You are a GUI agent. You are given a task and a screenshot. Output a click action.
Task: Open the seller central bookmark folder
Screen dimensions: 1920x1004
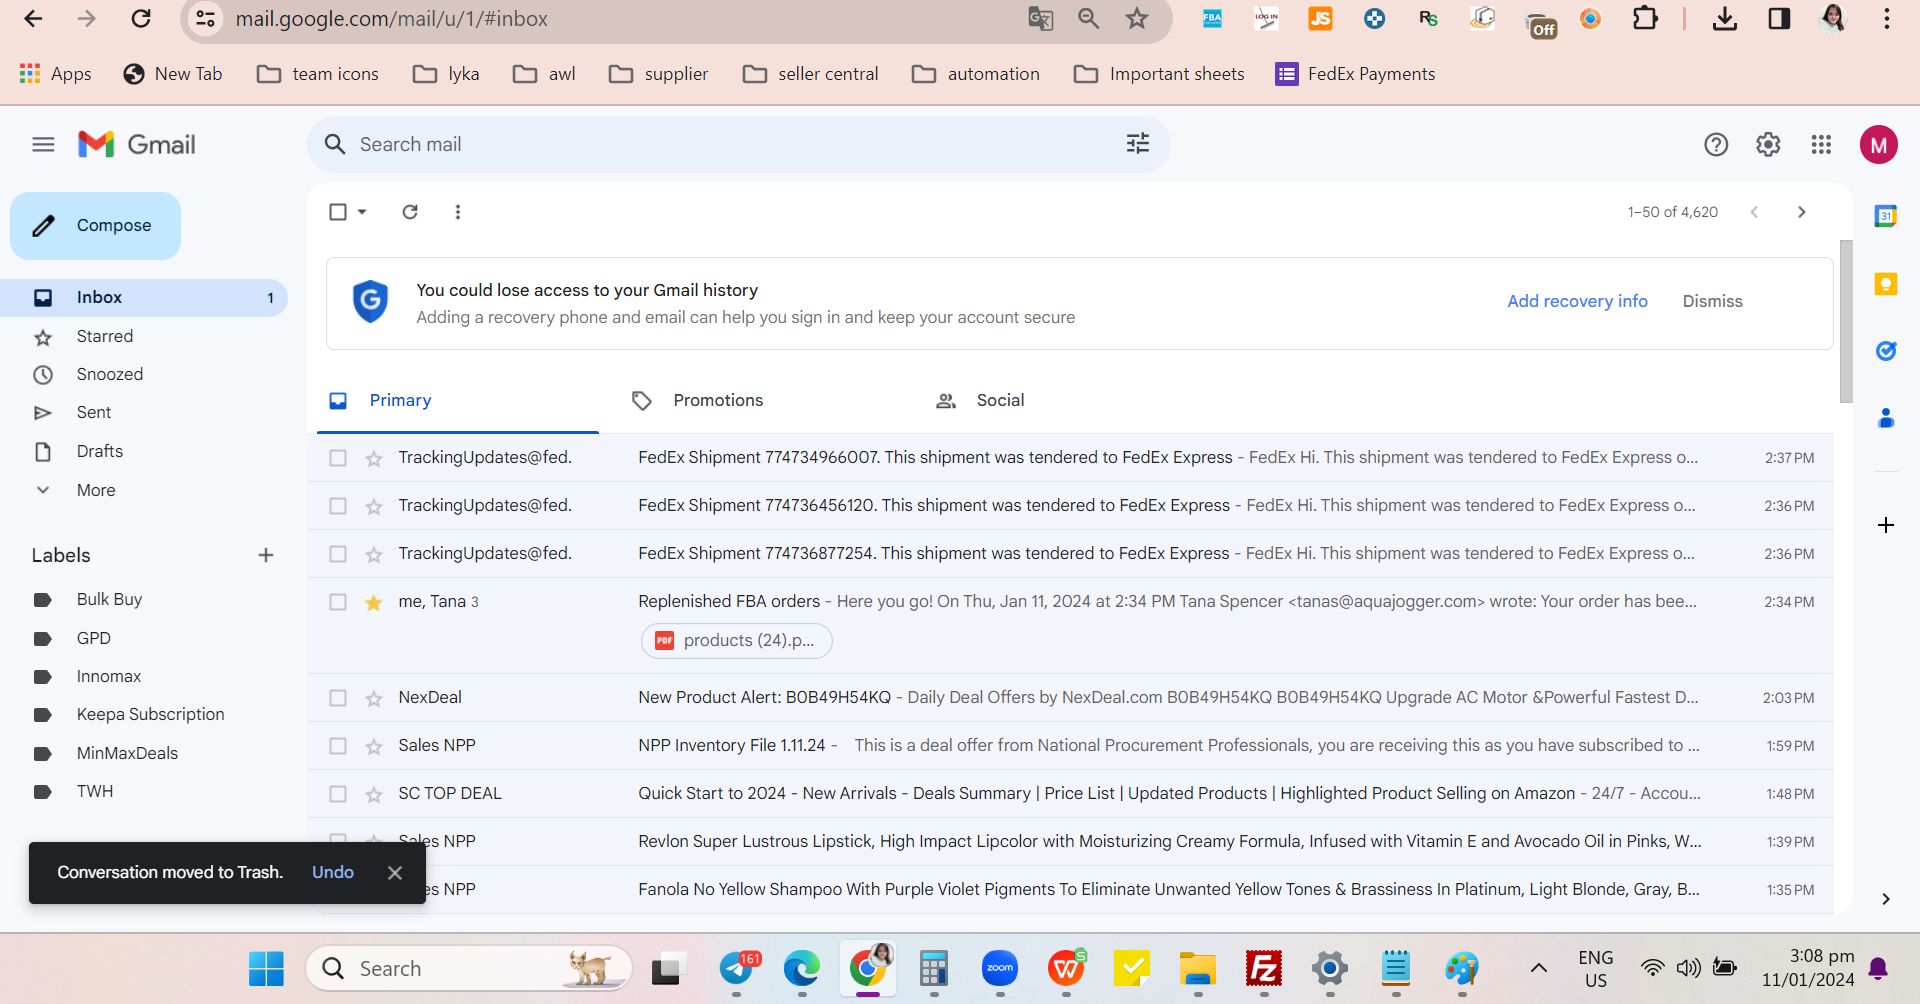810,74
